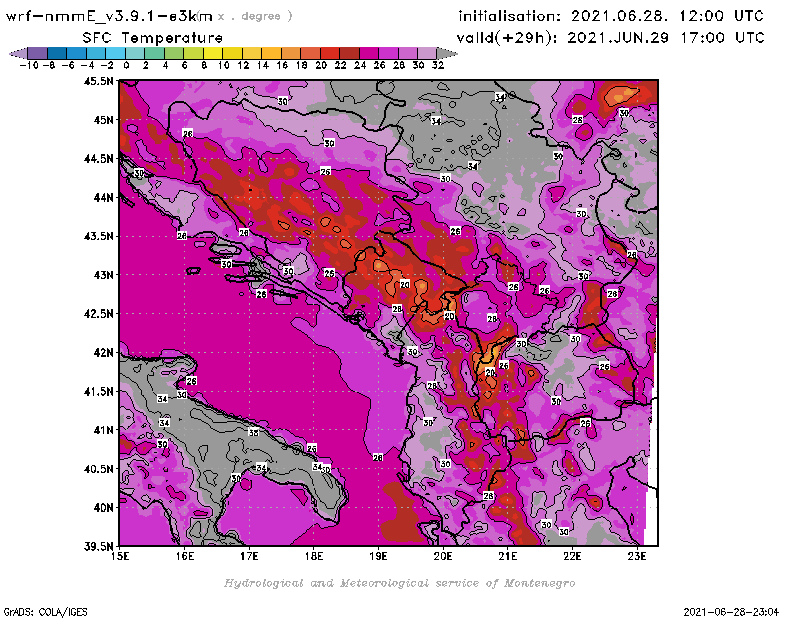
Task: Click the legend swatch between -8 and -6
Action: click(57, 53)
